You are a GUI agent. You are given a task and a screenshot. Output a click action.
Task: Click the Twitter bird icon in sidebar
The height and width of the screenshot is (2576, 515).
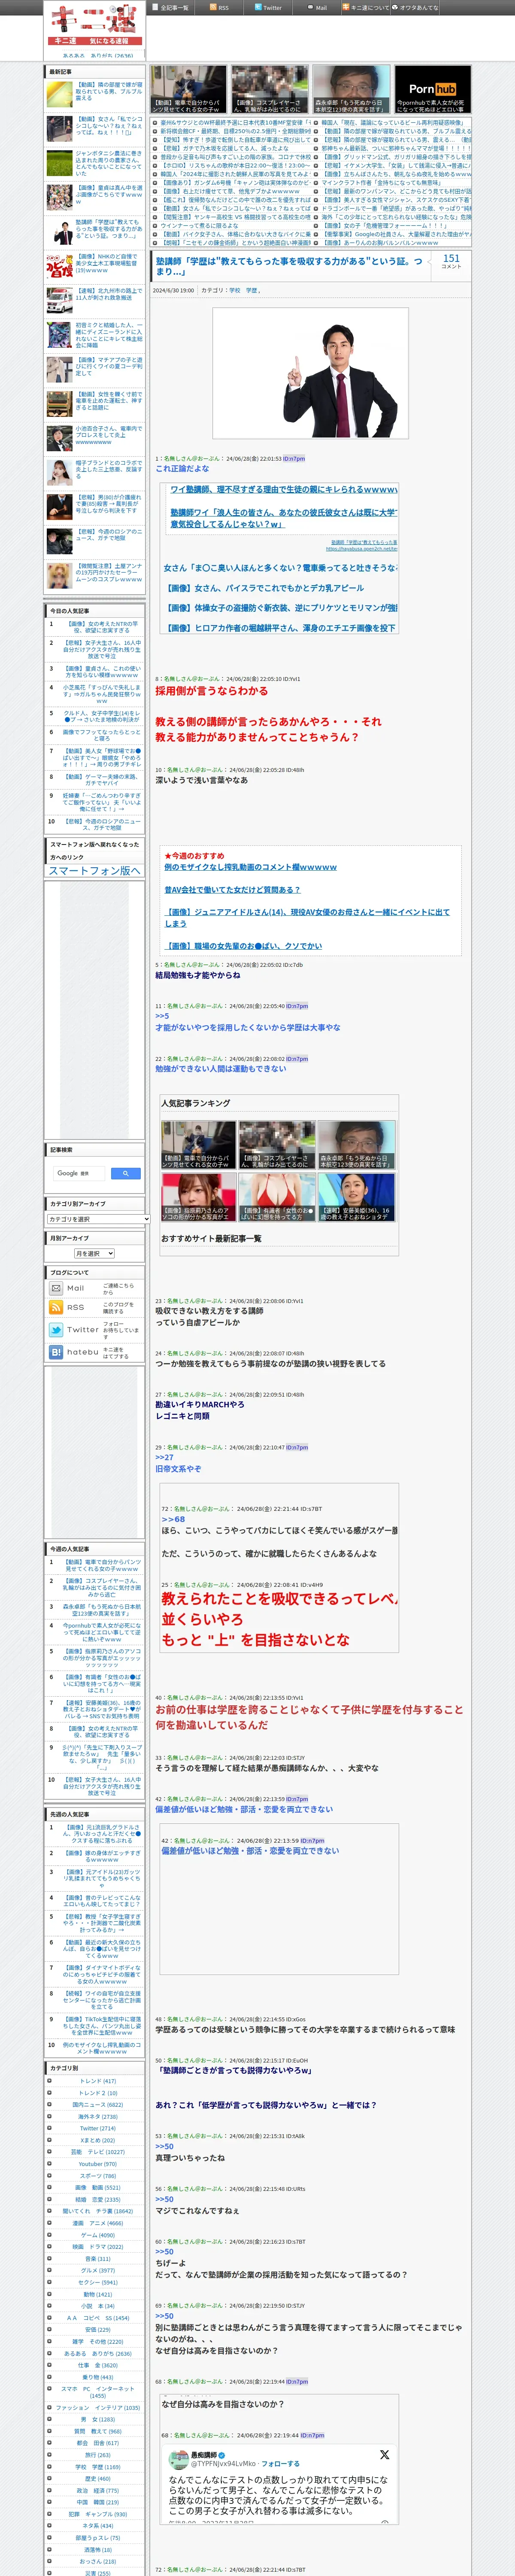coord(56,1330)
